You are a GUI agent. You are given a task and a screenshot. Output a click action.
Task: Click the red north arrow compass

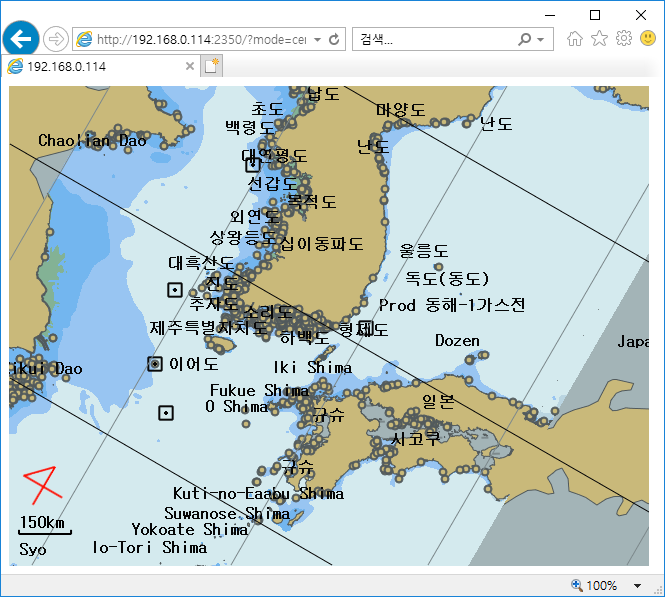pos(42,484)
